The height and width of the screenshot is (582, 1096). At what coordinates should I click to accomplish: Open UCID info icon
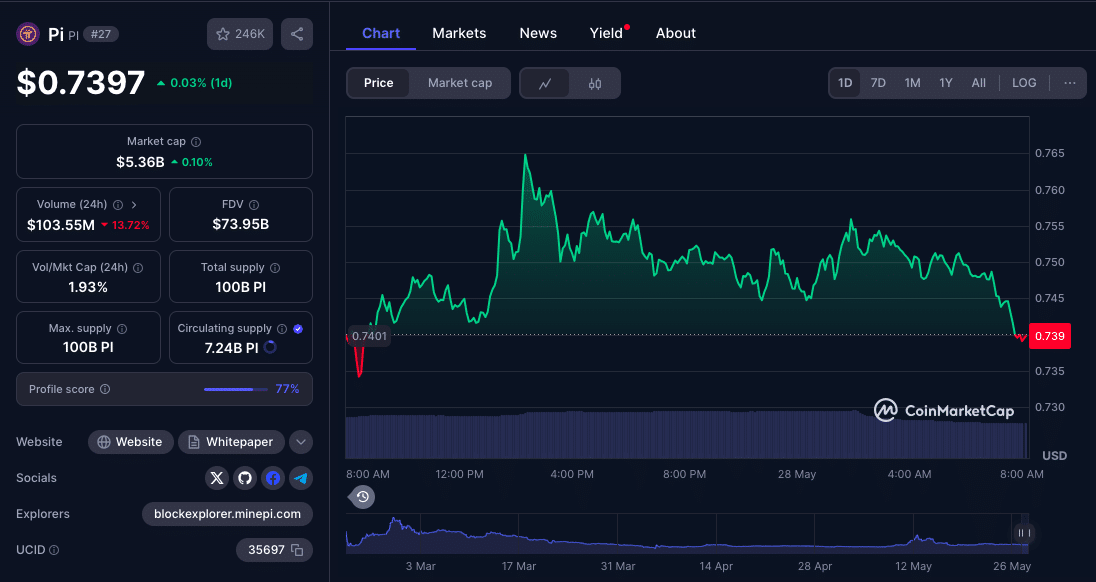[54, 550]
